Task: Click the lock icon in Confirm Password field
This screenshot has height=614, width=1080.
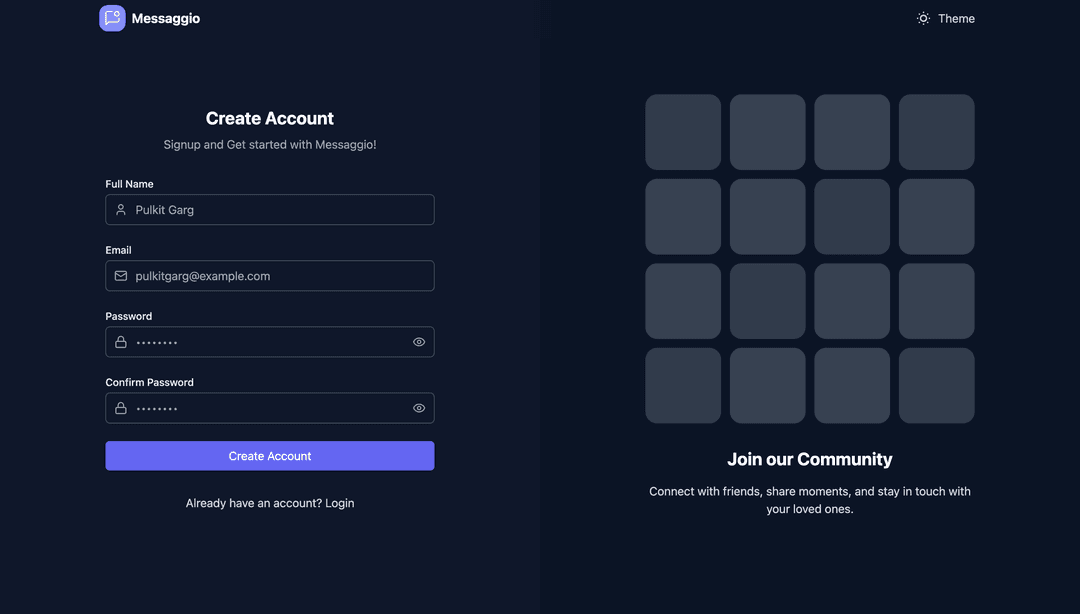Action: pos(121,408)
